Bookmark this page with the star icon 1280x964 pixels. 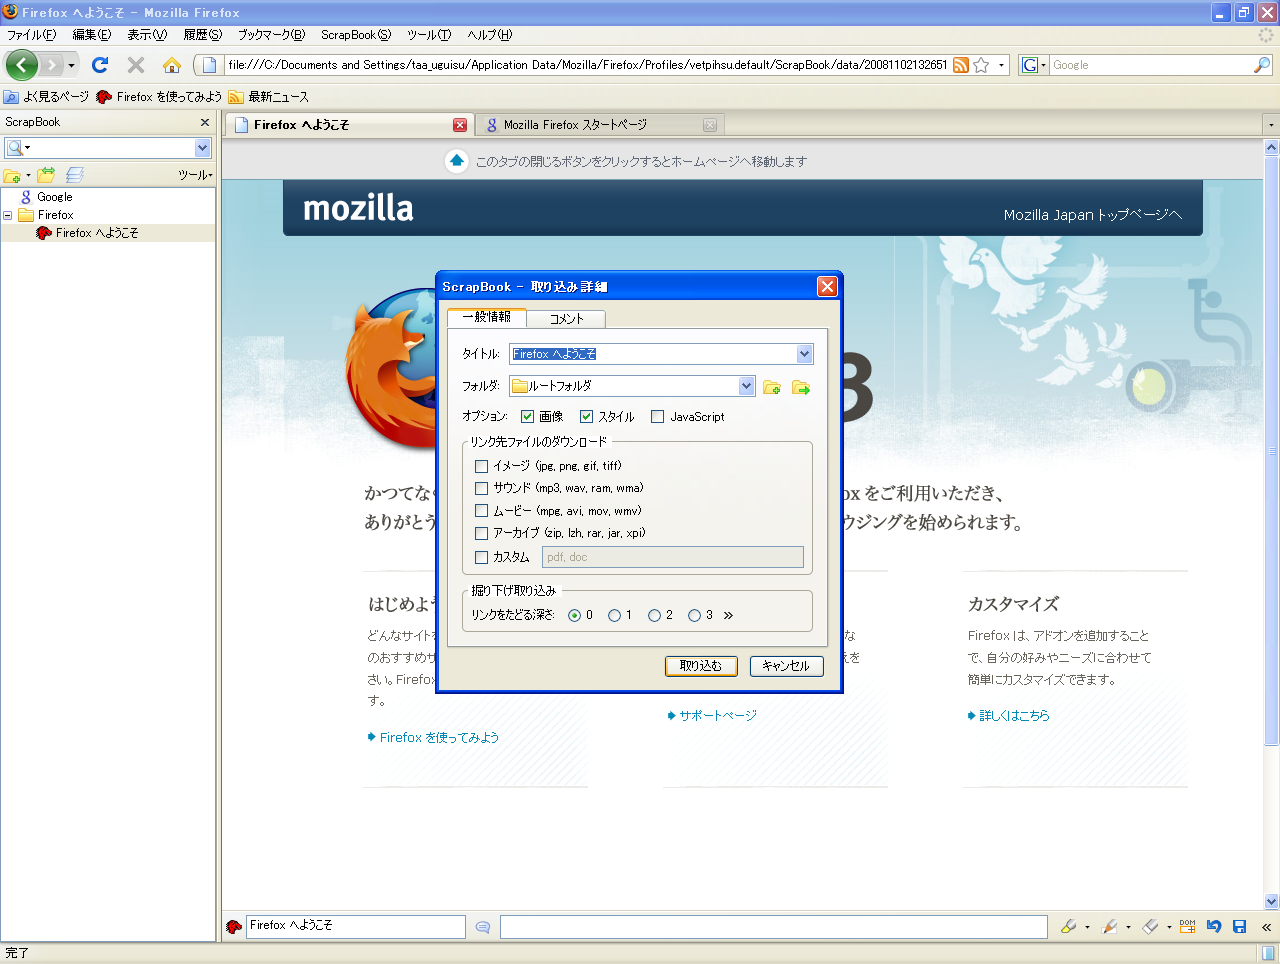point(981,65)
